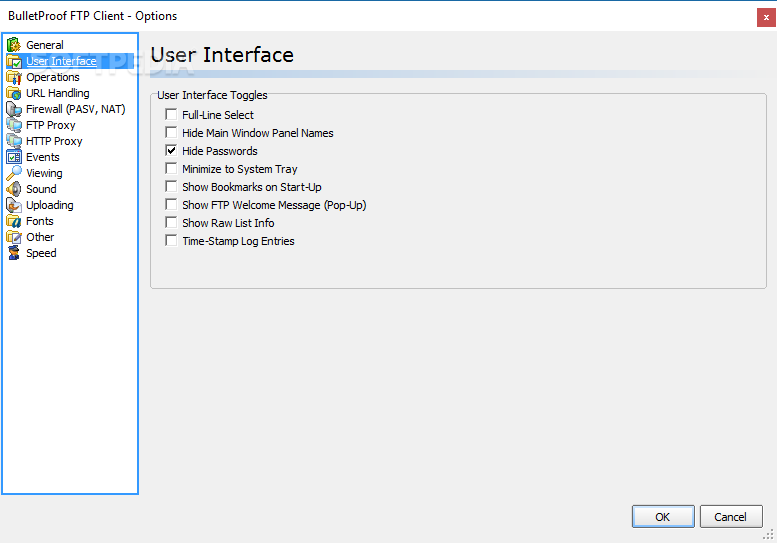Dismiss the dialog with Cancel

[x=731, y=517]
